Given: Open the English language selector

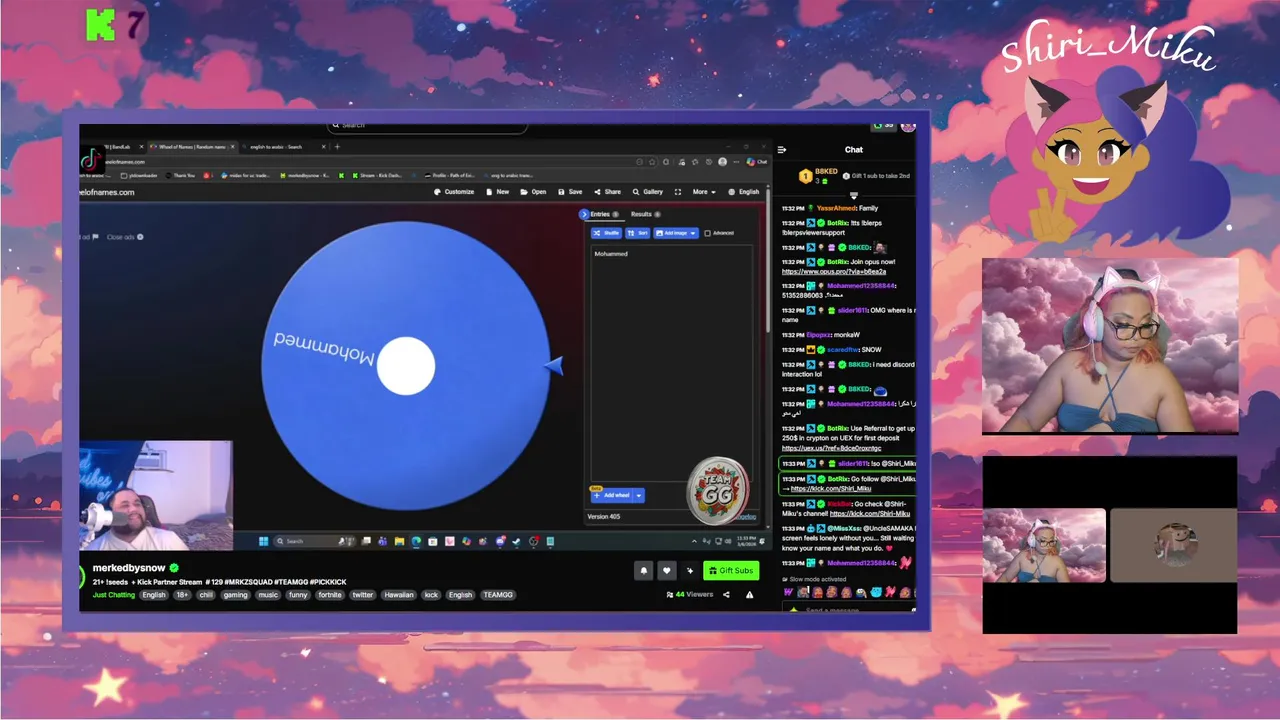Looking at the screenshot, I should [x=744, y=192].
